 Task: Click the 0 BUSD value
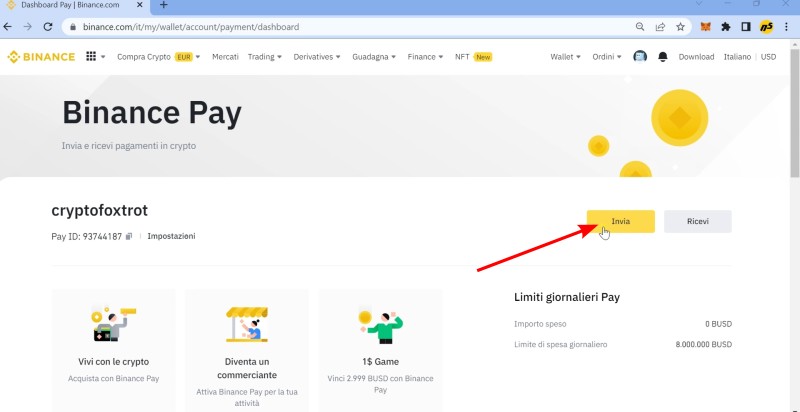point(718,324)
